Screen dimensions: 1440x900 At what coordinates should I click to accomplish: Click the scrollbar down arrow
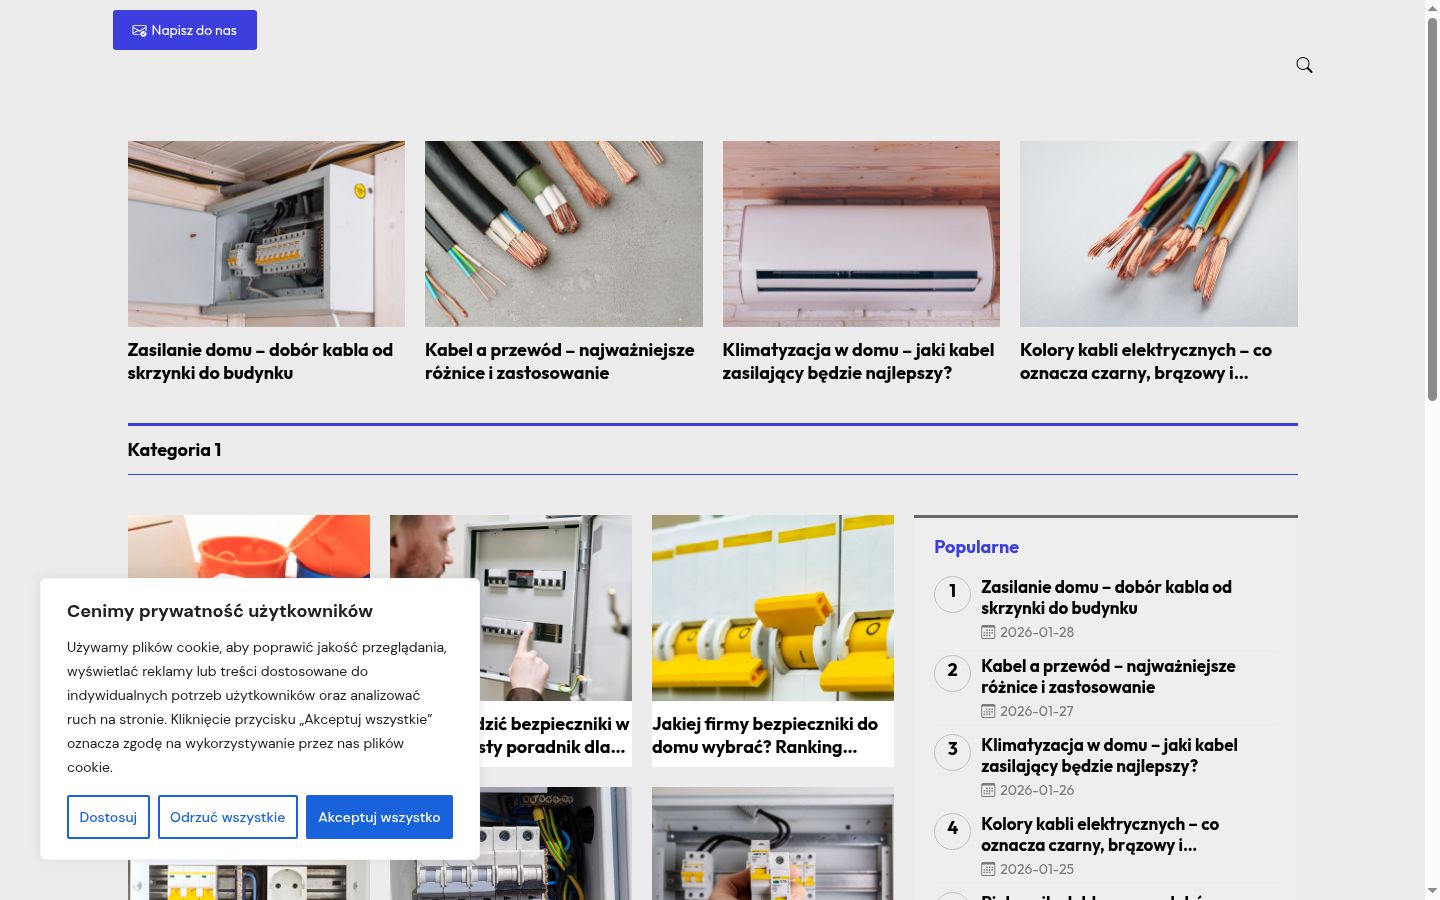click(1432, 891)
